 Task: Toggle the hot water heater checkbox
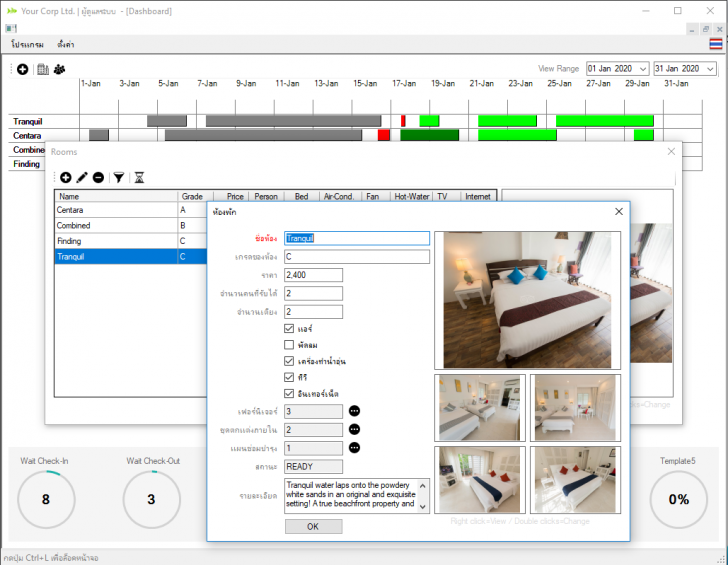[x=289, y=361]
